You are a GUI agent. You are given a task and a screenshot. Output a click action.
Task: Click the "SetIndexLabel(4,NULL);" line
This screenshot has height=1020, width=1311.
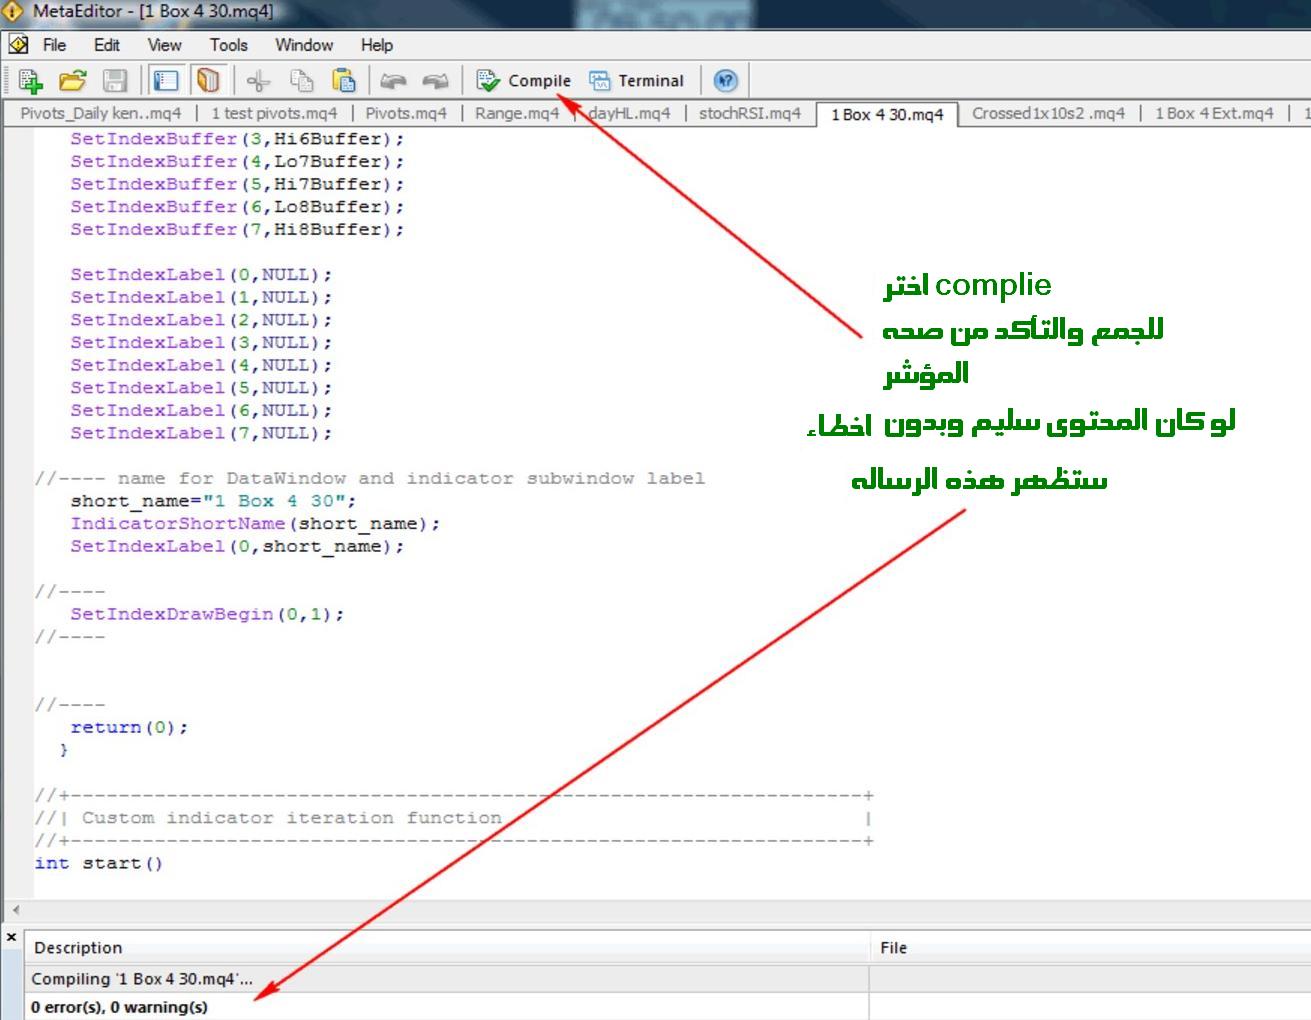point(201,365)
